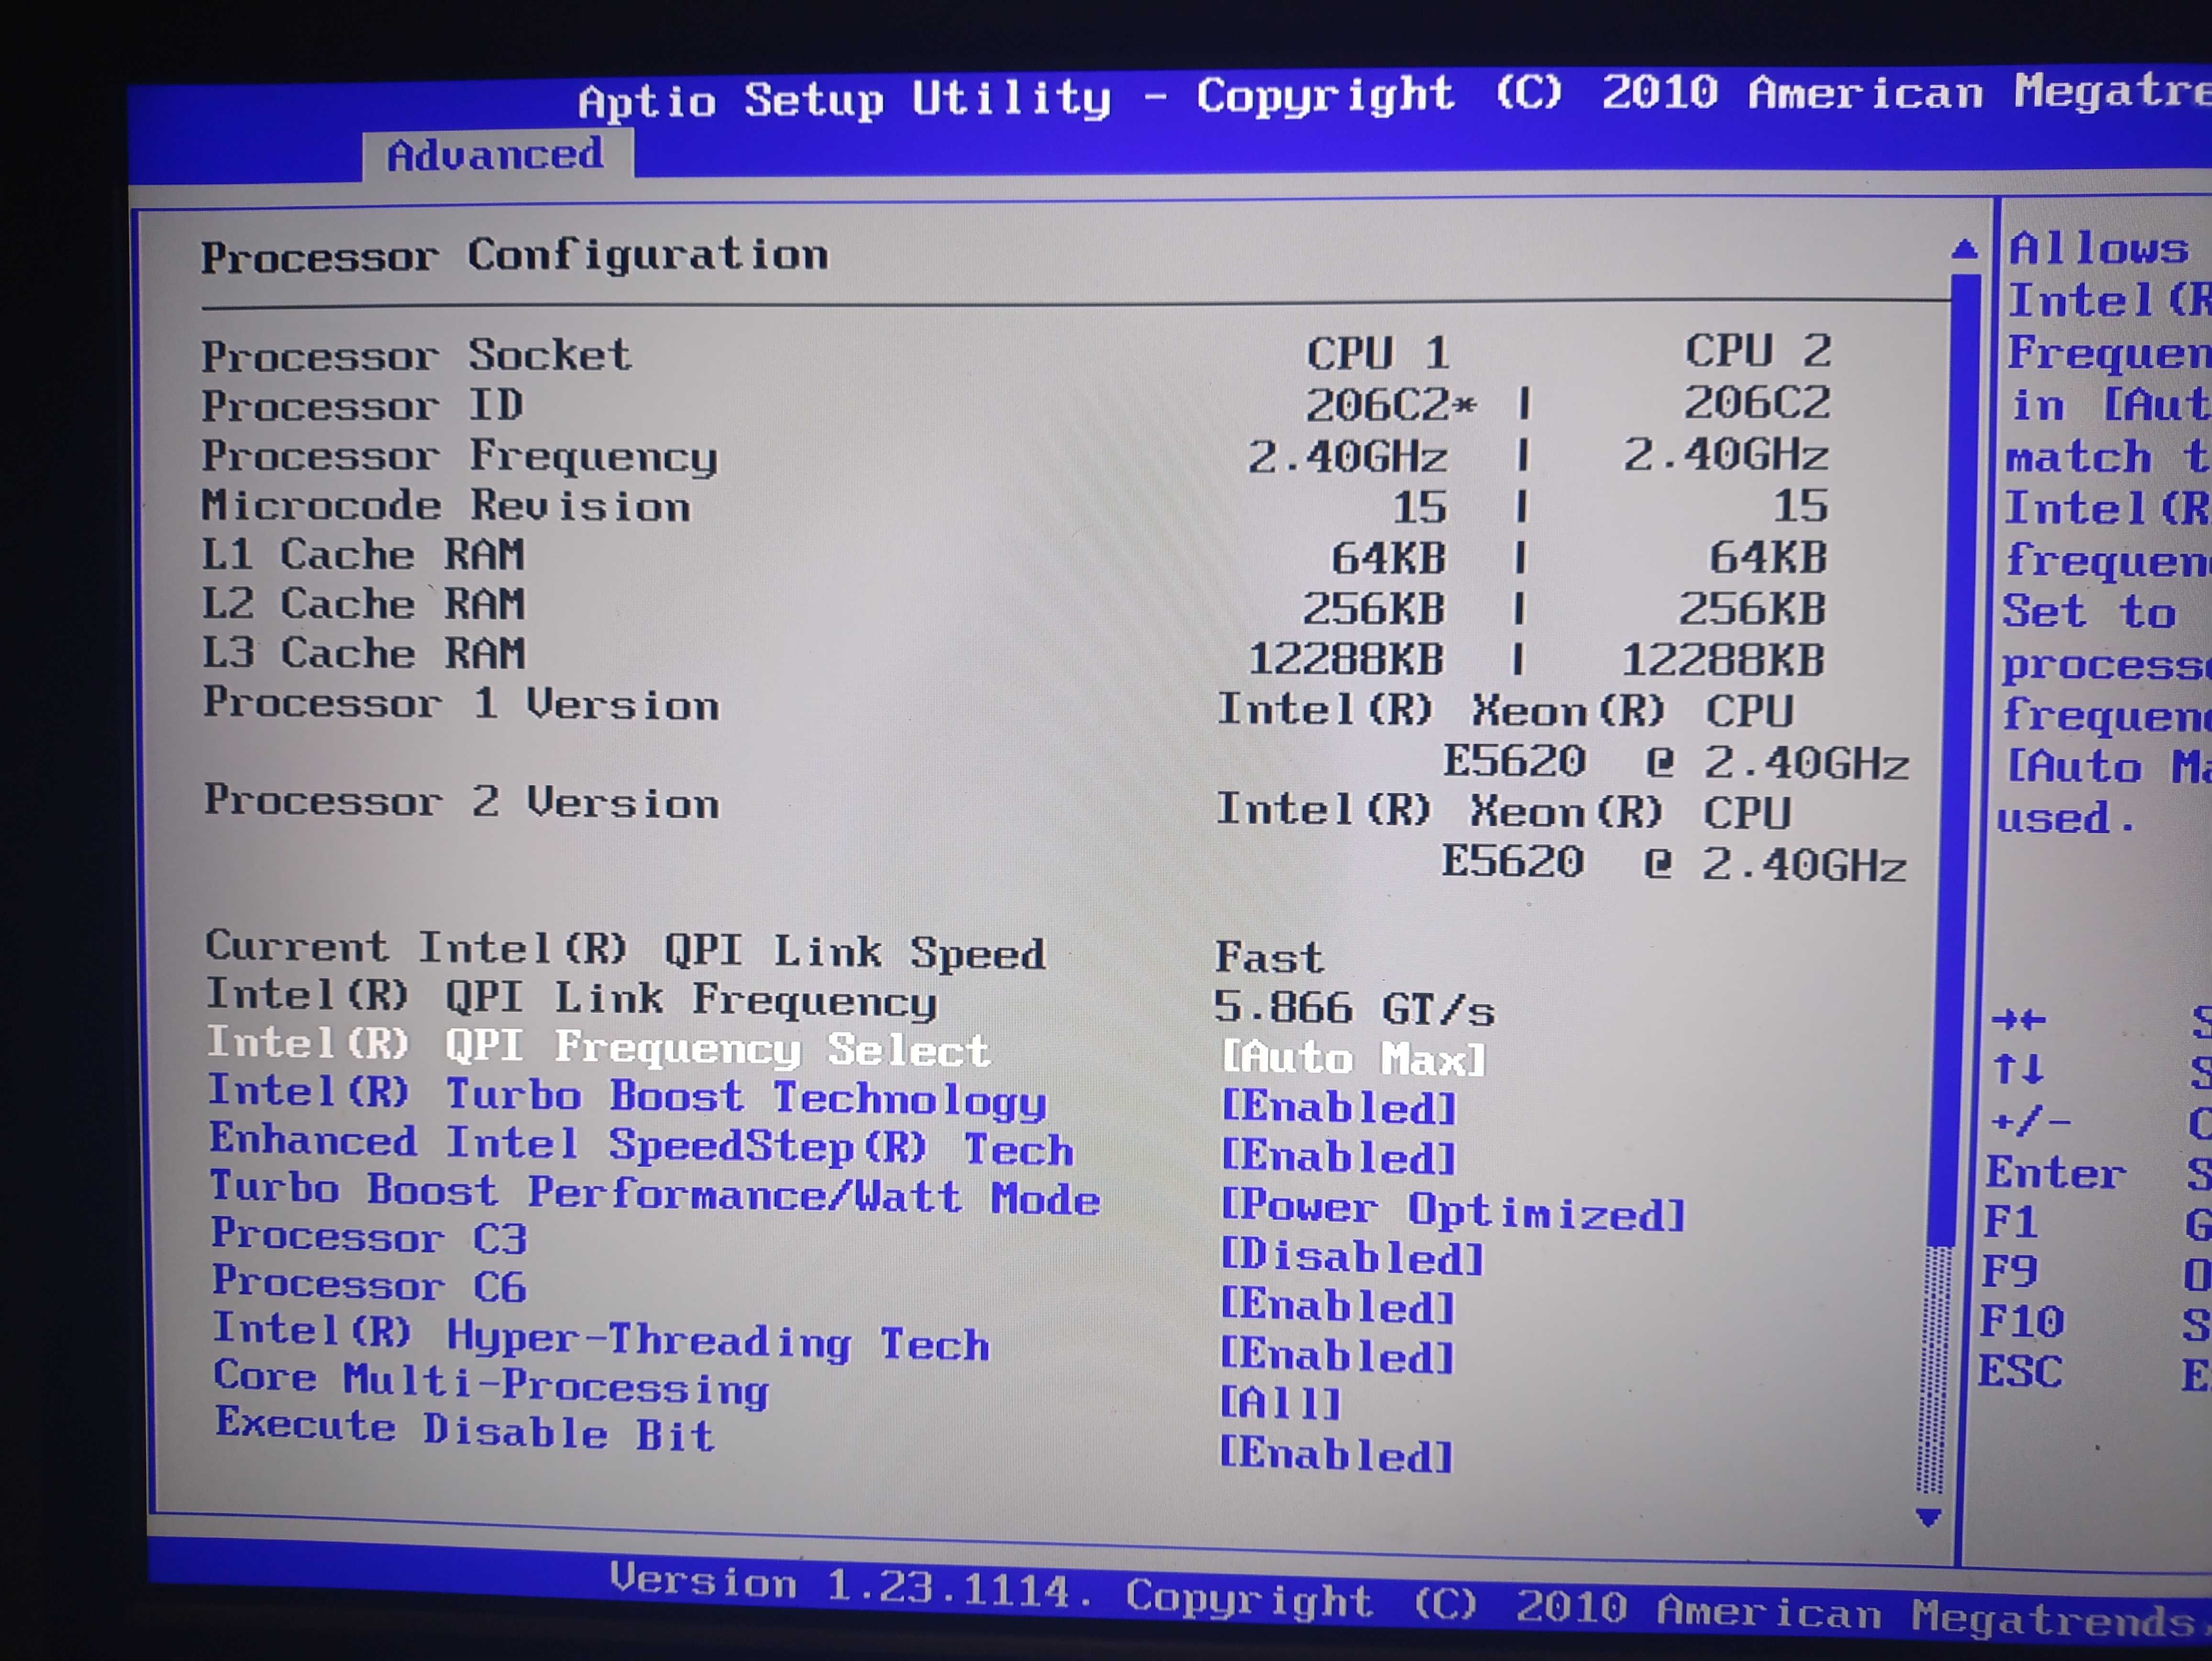Viewport: 2212px width, 1661px height.
Task: Select the Processor C3 label
Action: coord(369,1237)
